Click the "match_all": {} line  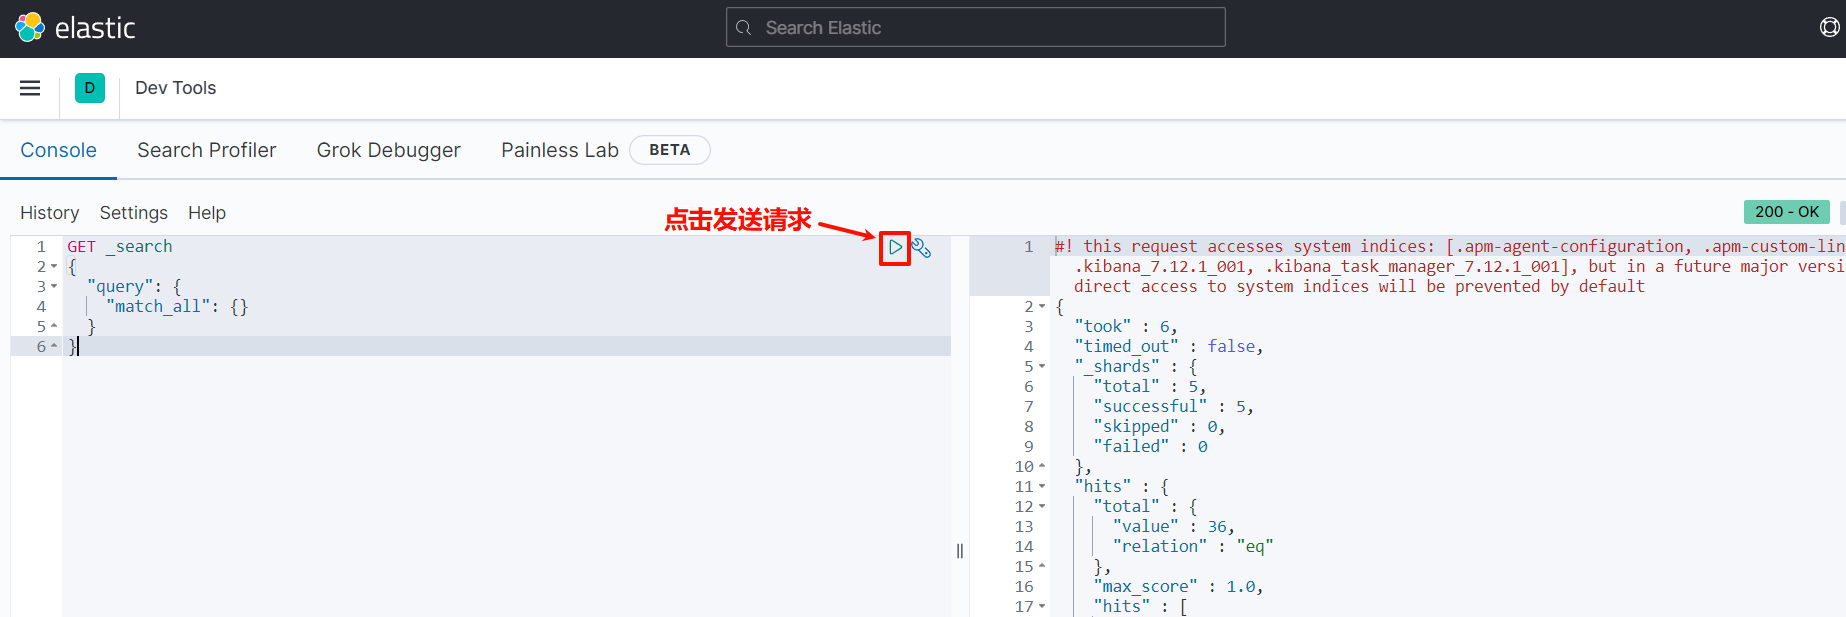point(177,307)
